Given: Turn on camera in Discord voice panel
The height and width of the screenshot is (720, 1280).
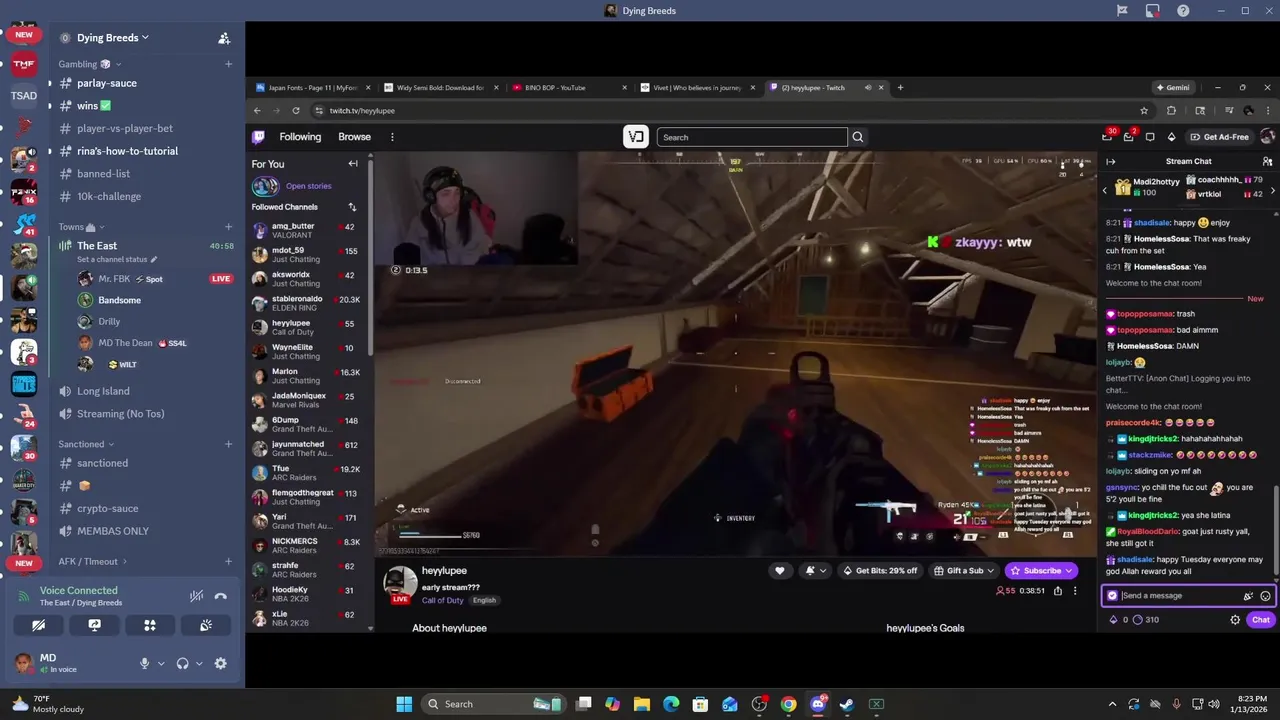Looking at the screenshot, I should (x=38, y=625).
